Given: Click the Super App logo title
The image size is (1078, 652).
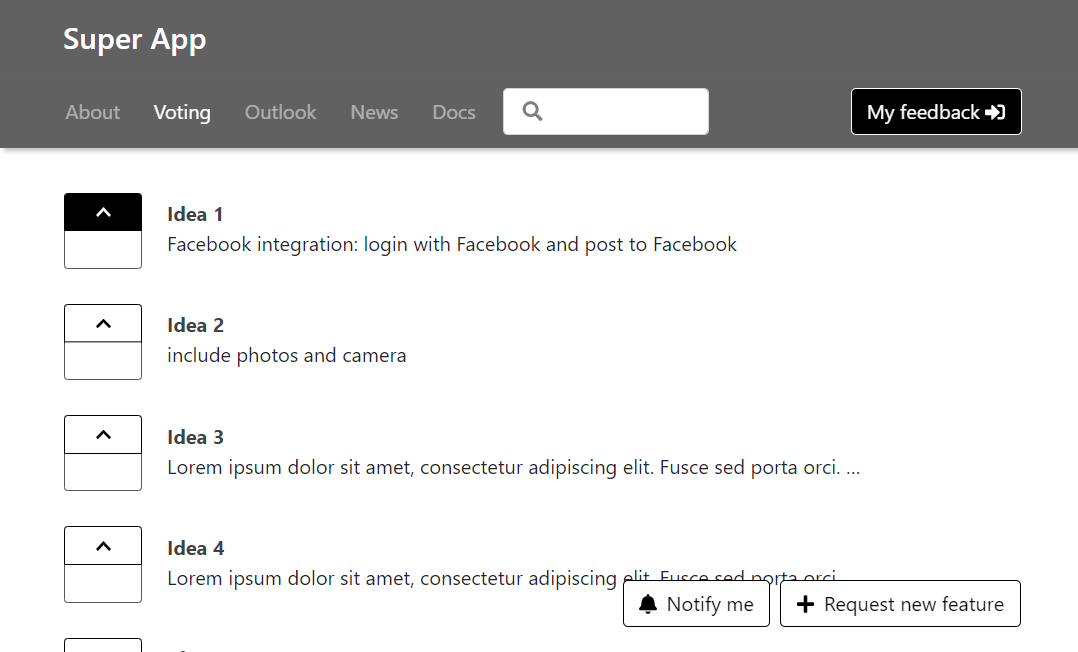Looking at the screenshot, I should click(x=135, y=39).
